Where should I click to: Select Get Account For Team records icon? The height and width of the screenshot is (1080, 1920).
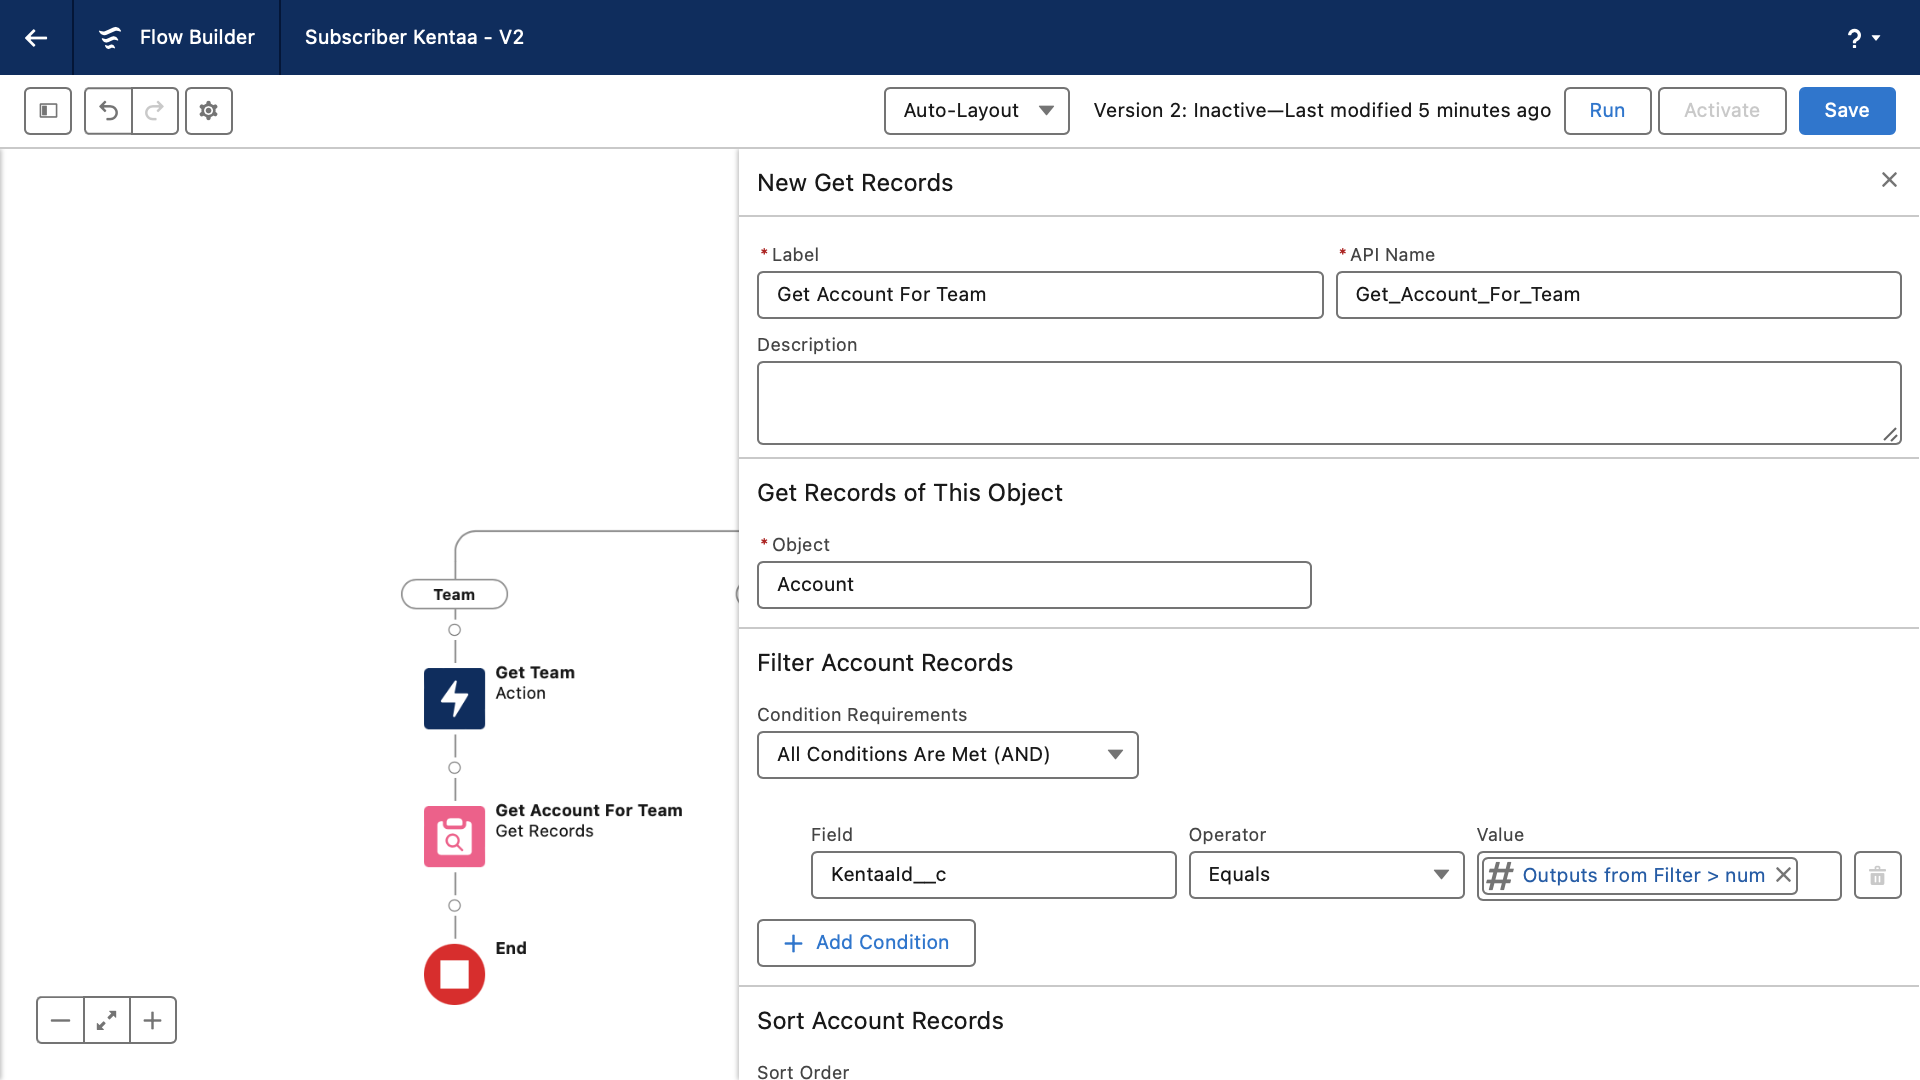point(455,837)
